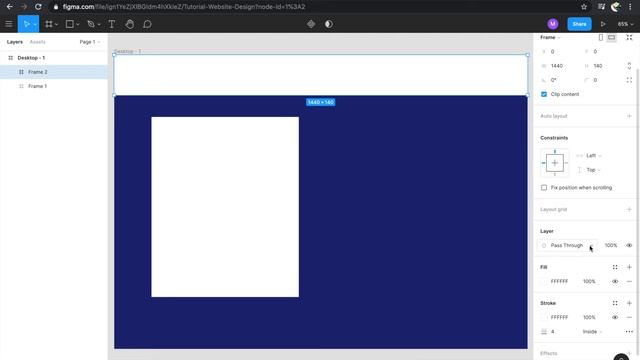Image resolution: width=640 pixels, height=360 pixels.
Task: Open shape tools dropdown arrow
Action: point(78,24)
